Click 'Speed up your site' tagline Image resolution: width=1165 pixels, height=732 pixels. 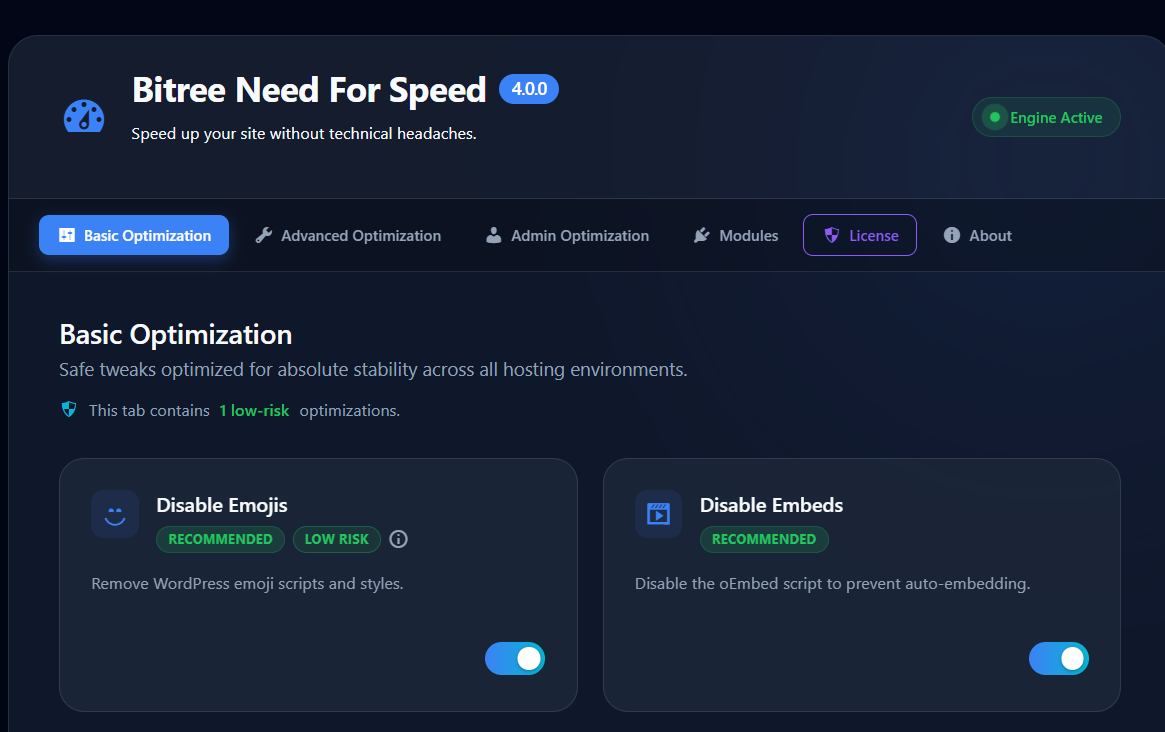point(304,134)
